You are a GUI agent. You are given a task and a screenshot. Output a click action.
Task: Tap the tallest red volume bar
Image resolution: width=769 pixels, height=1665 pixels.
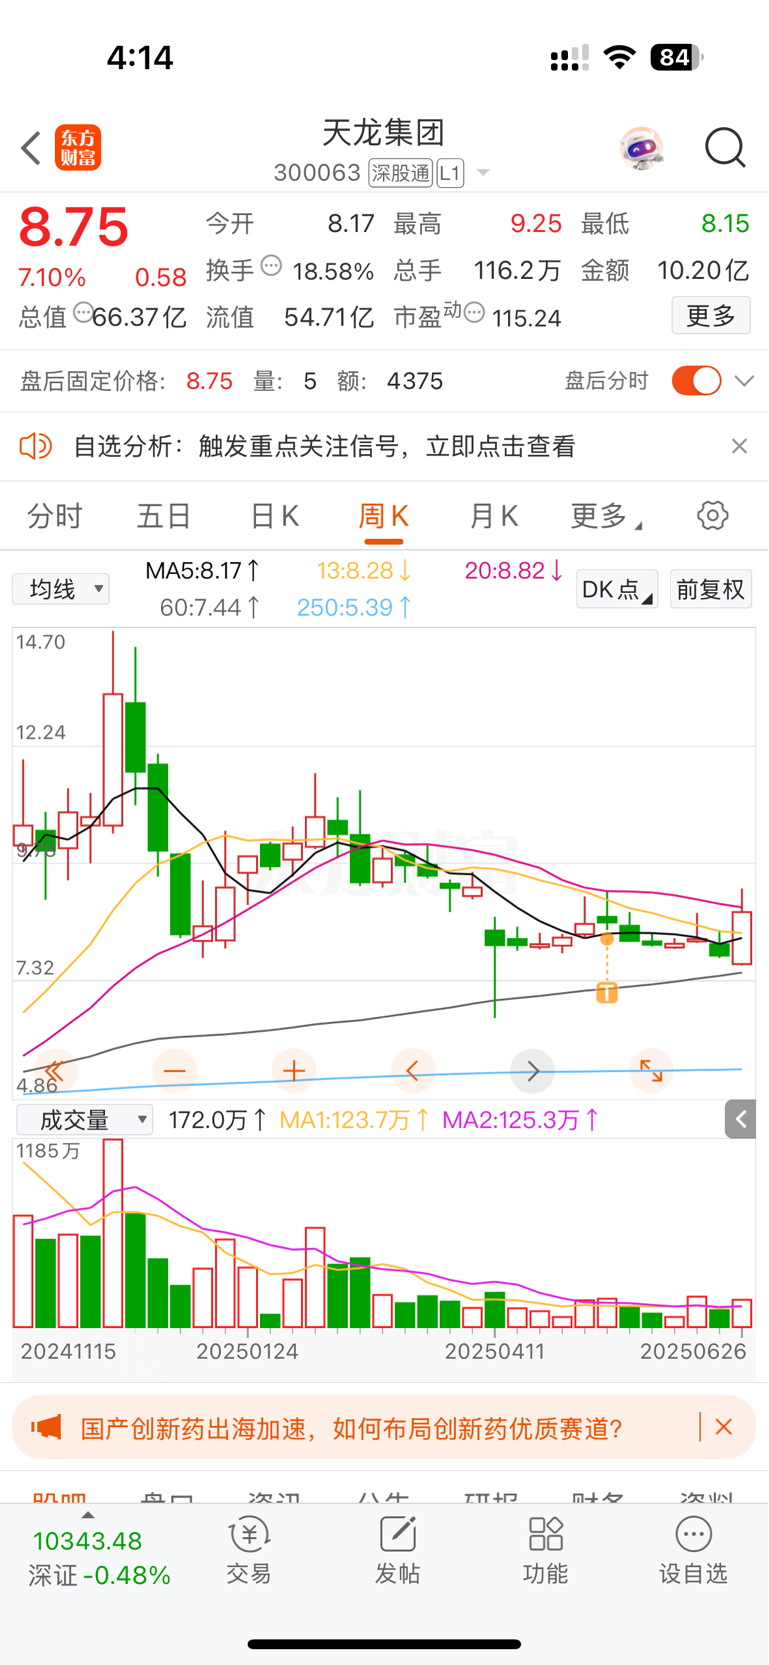coord(113,1233)
